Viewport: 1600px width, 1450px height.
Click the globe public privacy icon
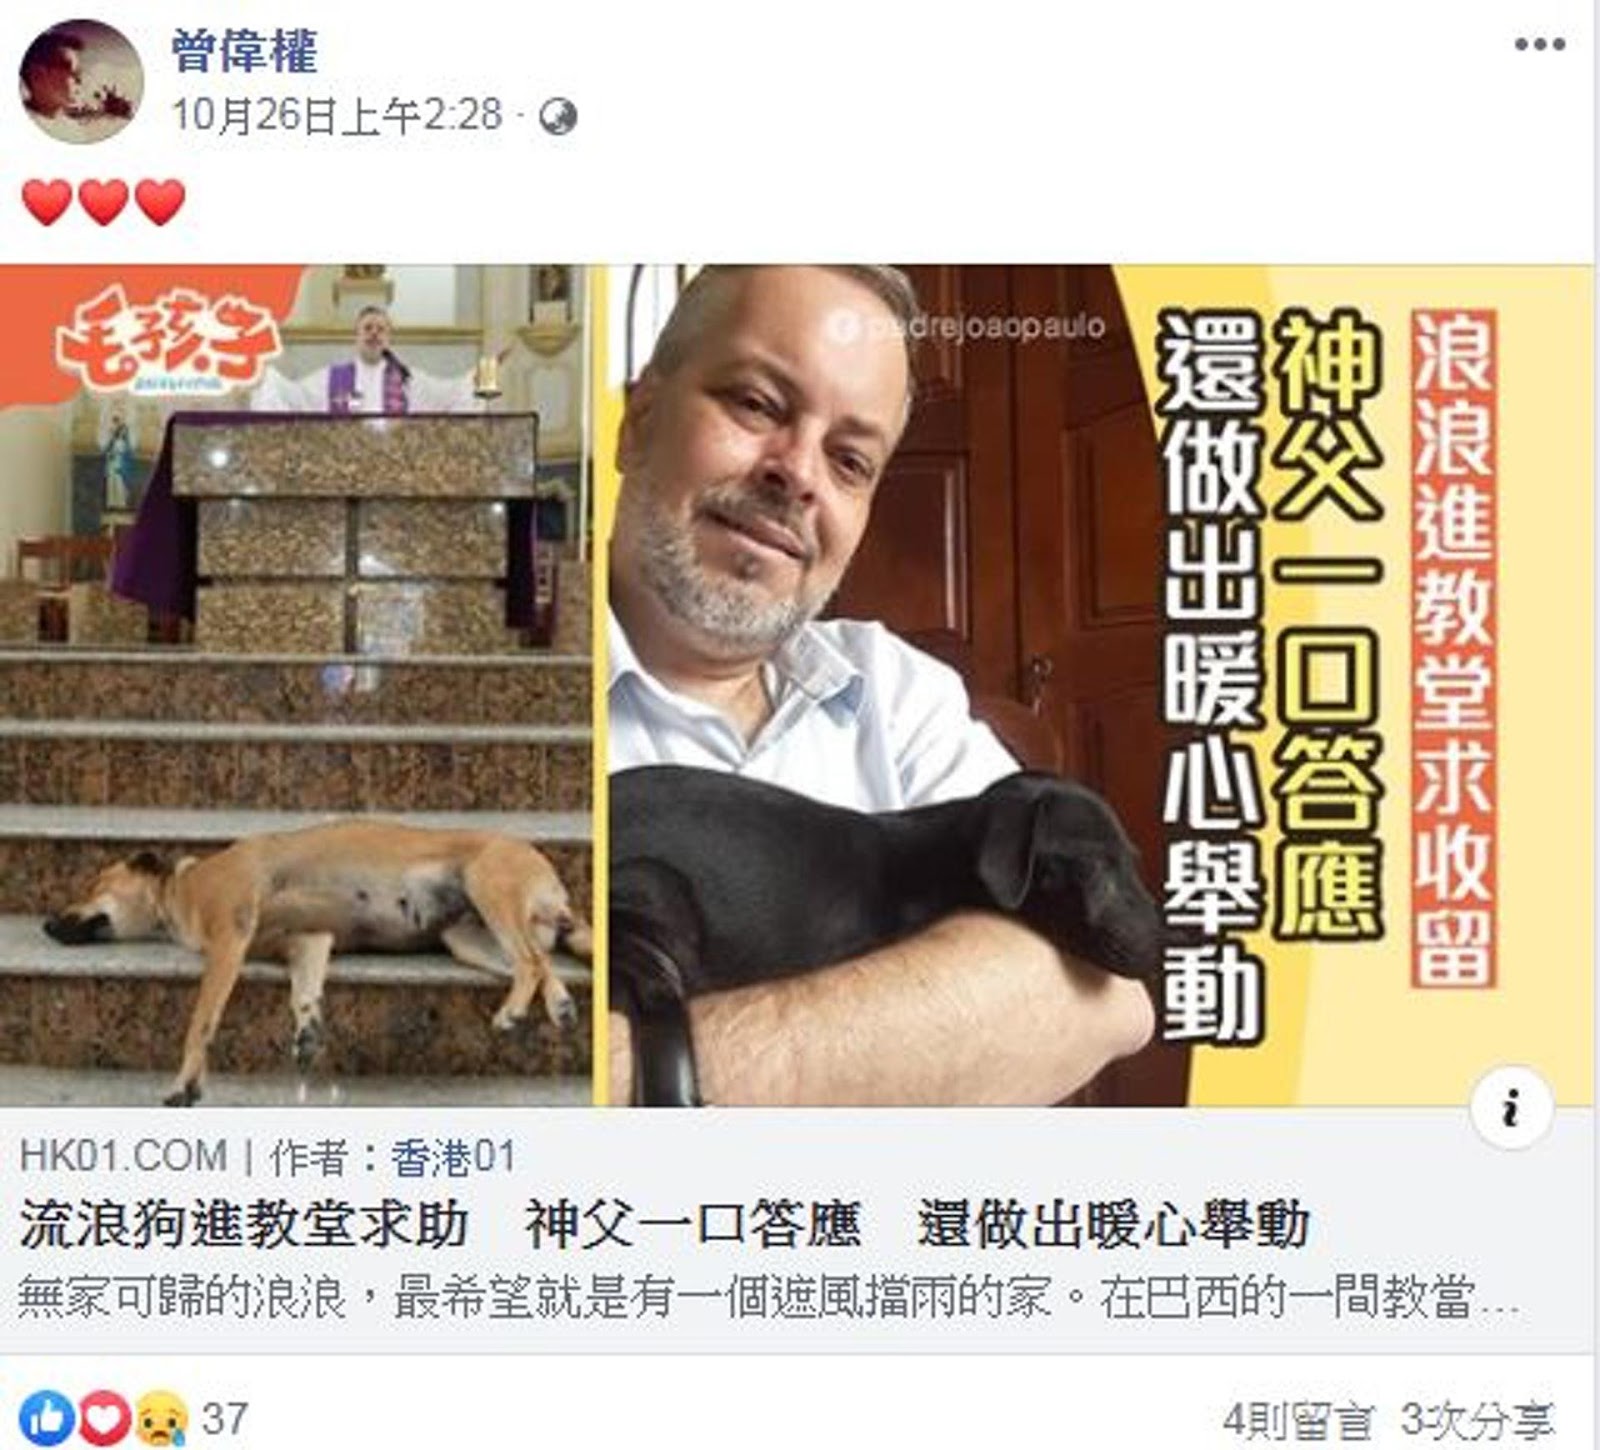pos(558,117)
